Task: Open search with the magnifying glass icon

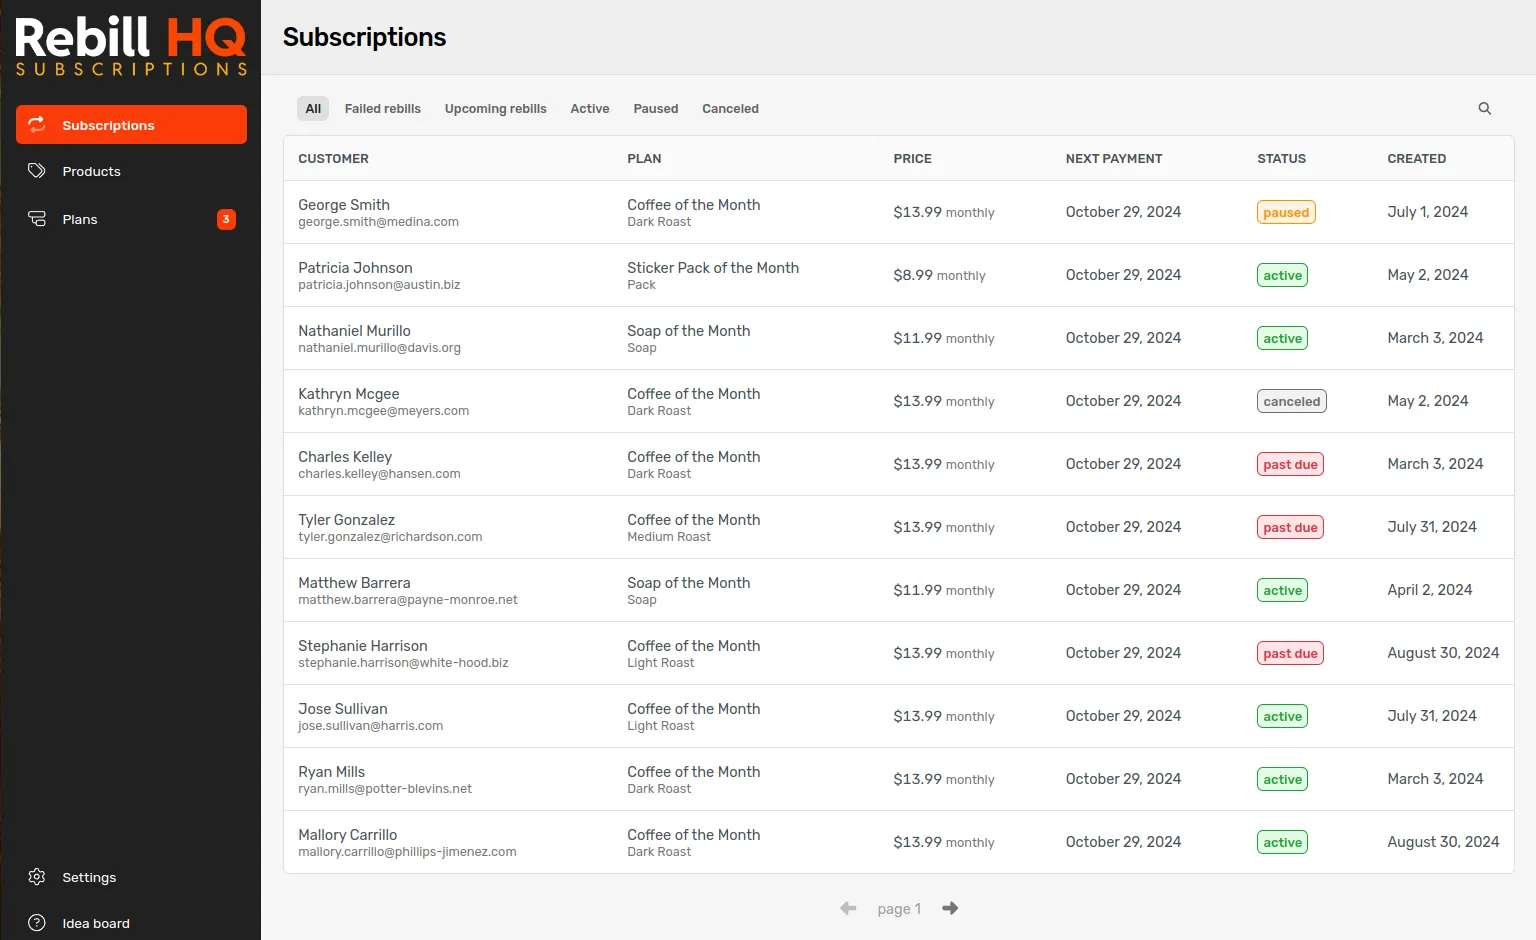Action: pyautogui.click(x=1484, y=108)
